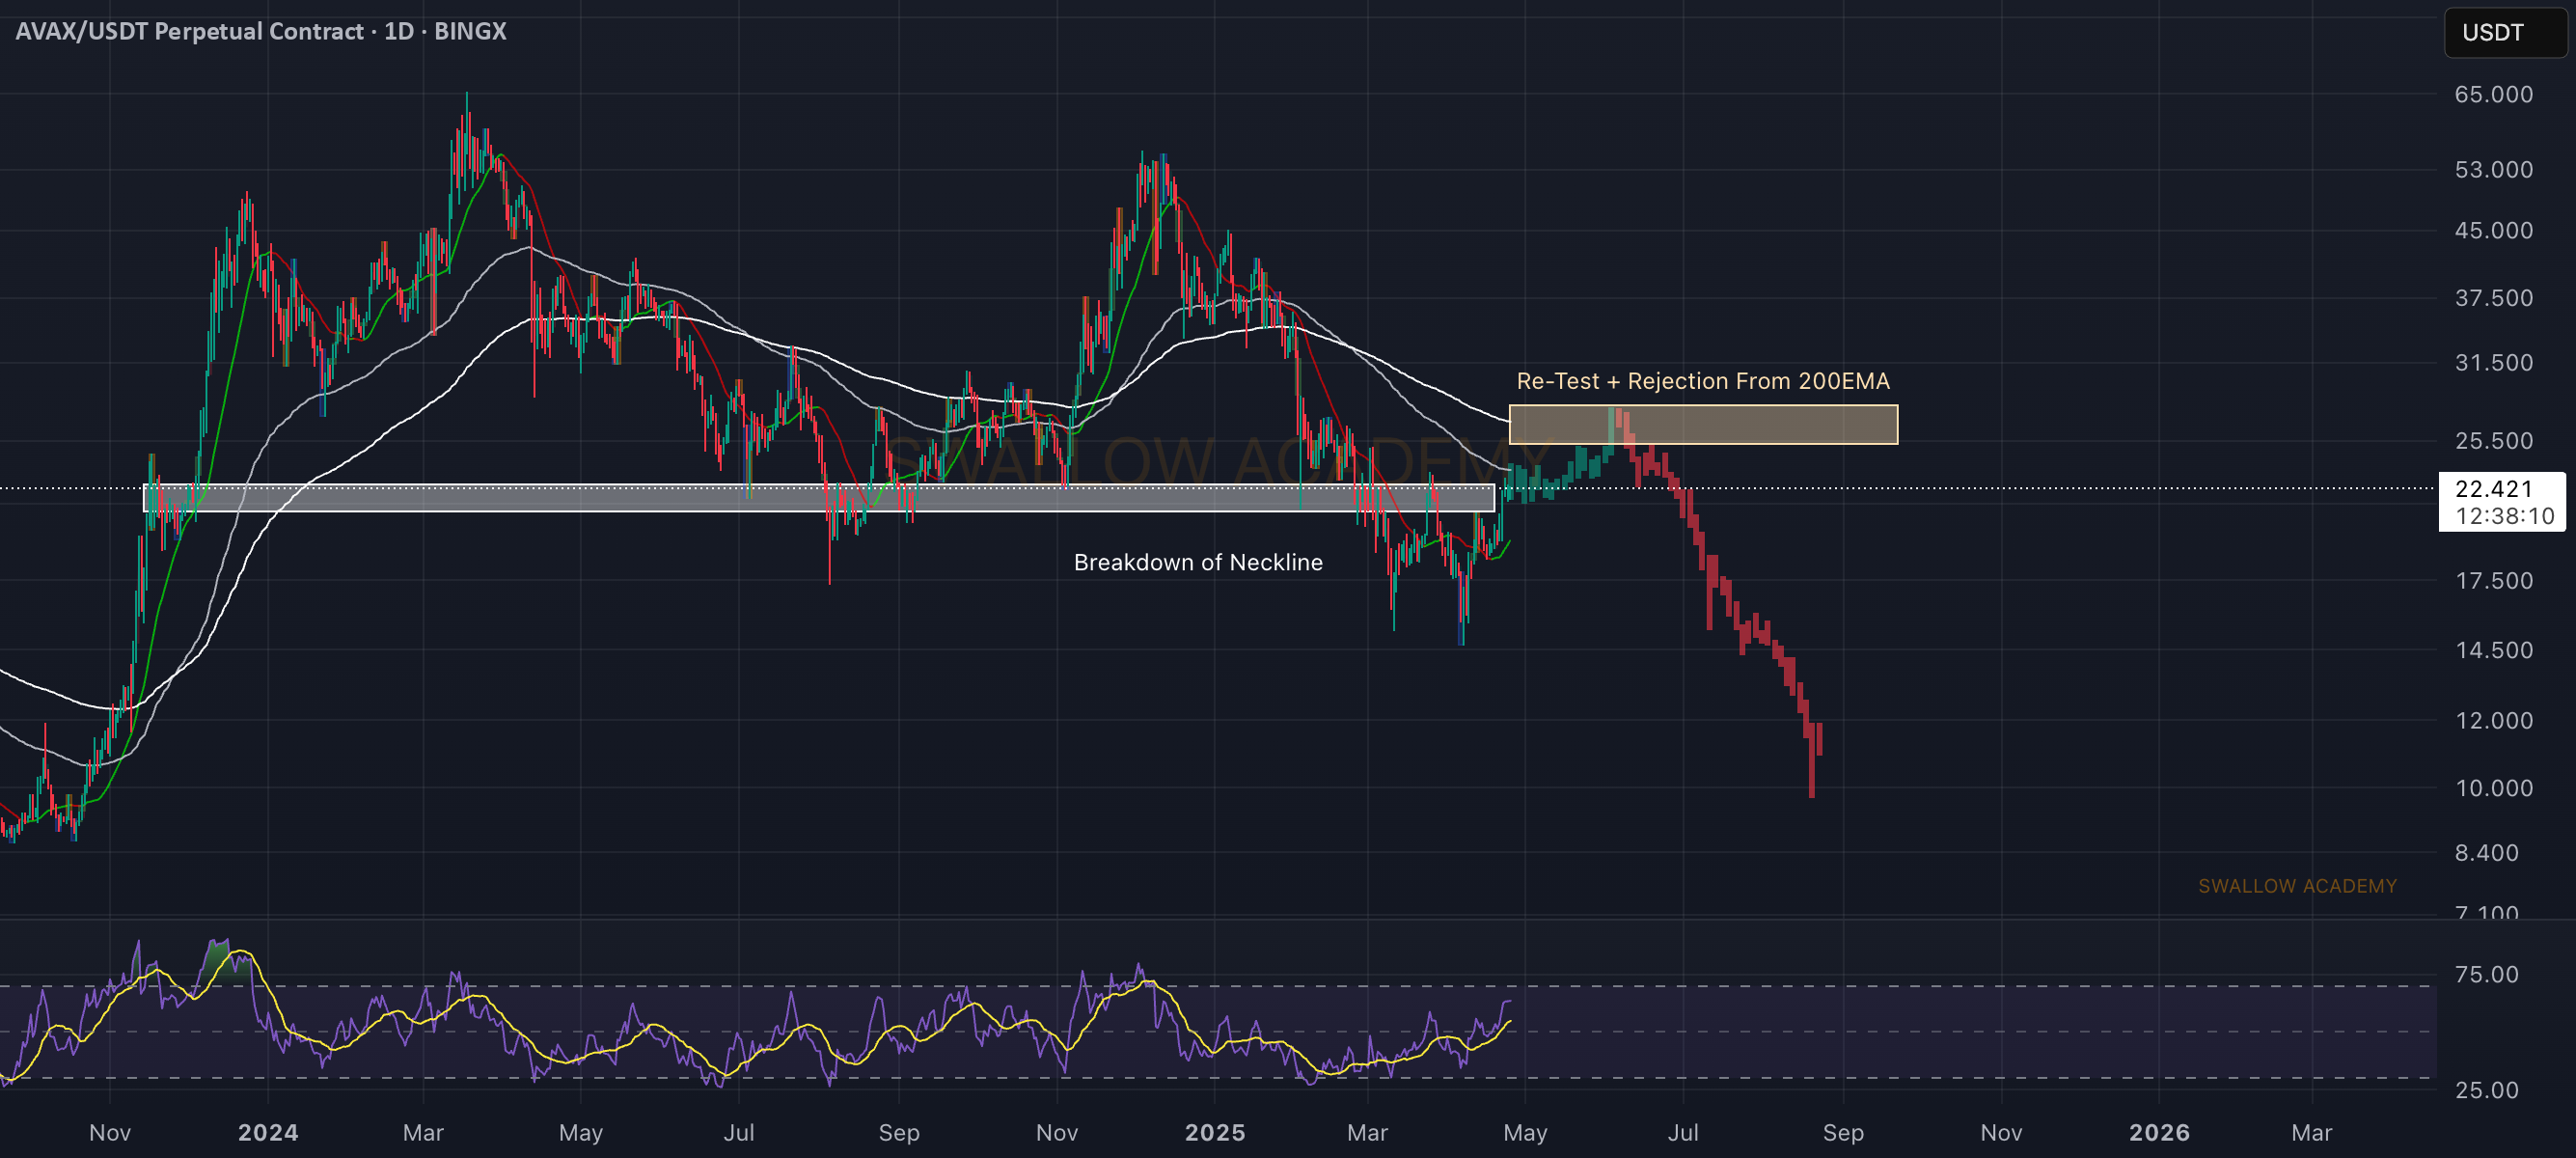Open the USDT currency selector

[x=2504, y=32]
